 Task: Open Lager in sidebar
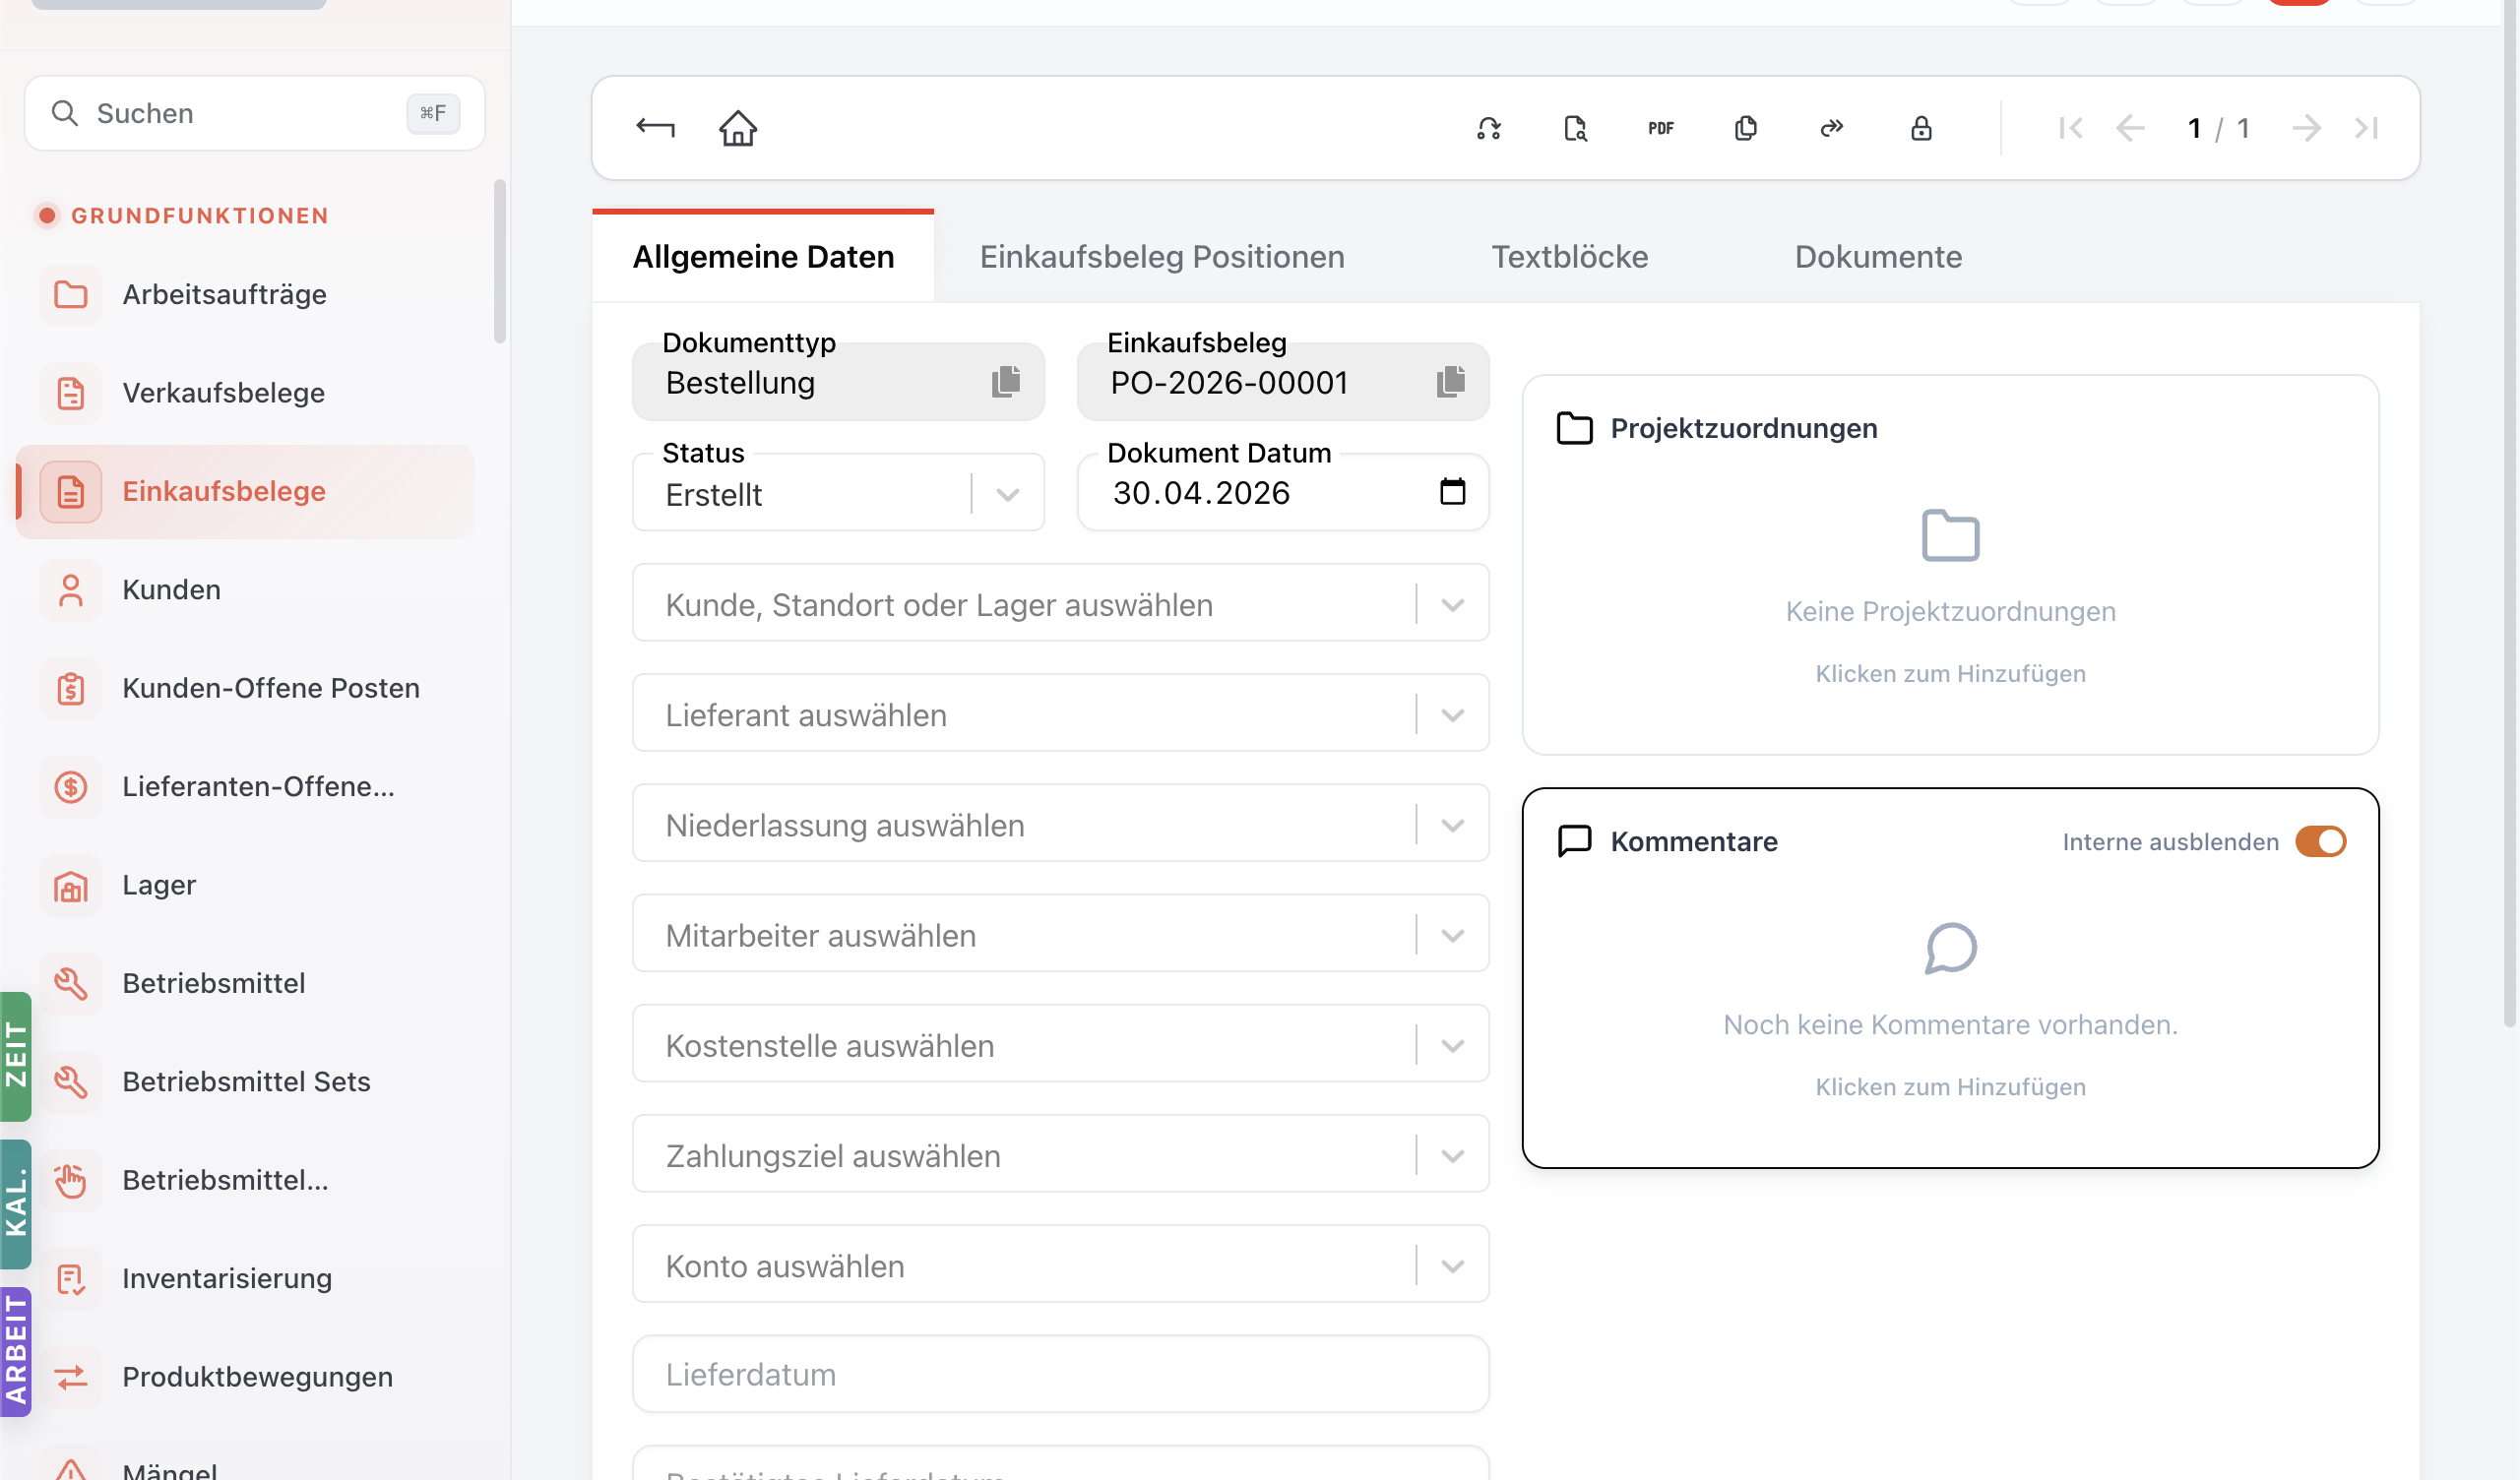pyautogui.click(x=245, y=885)
